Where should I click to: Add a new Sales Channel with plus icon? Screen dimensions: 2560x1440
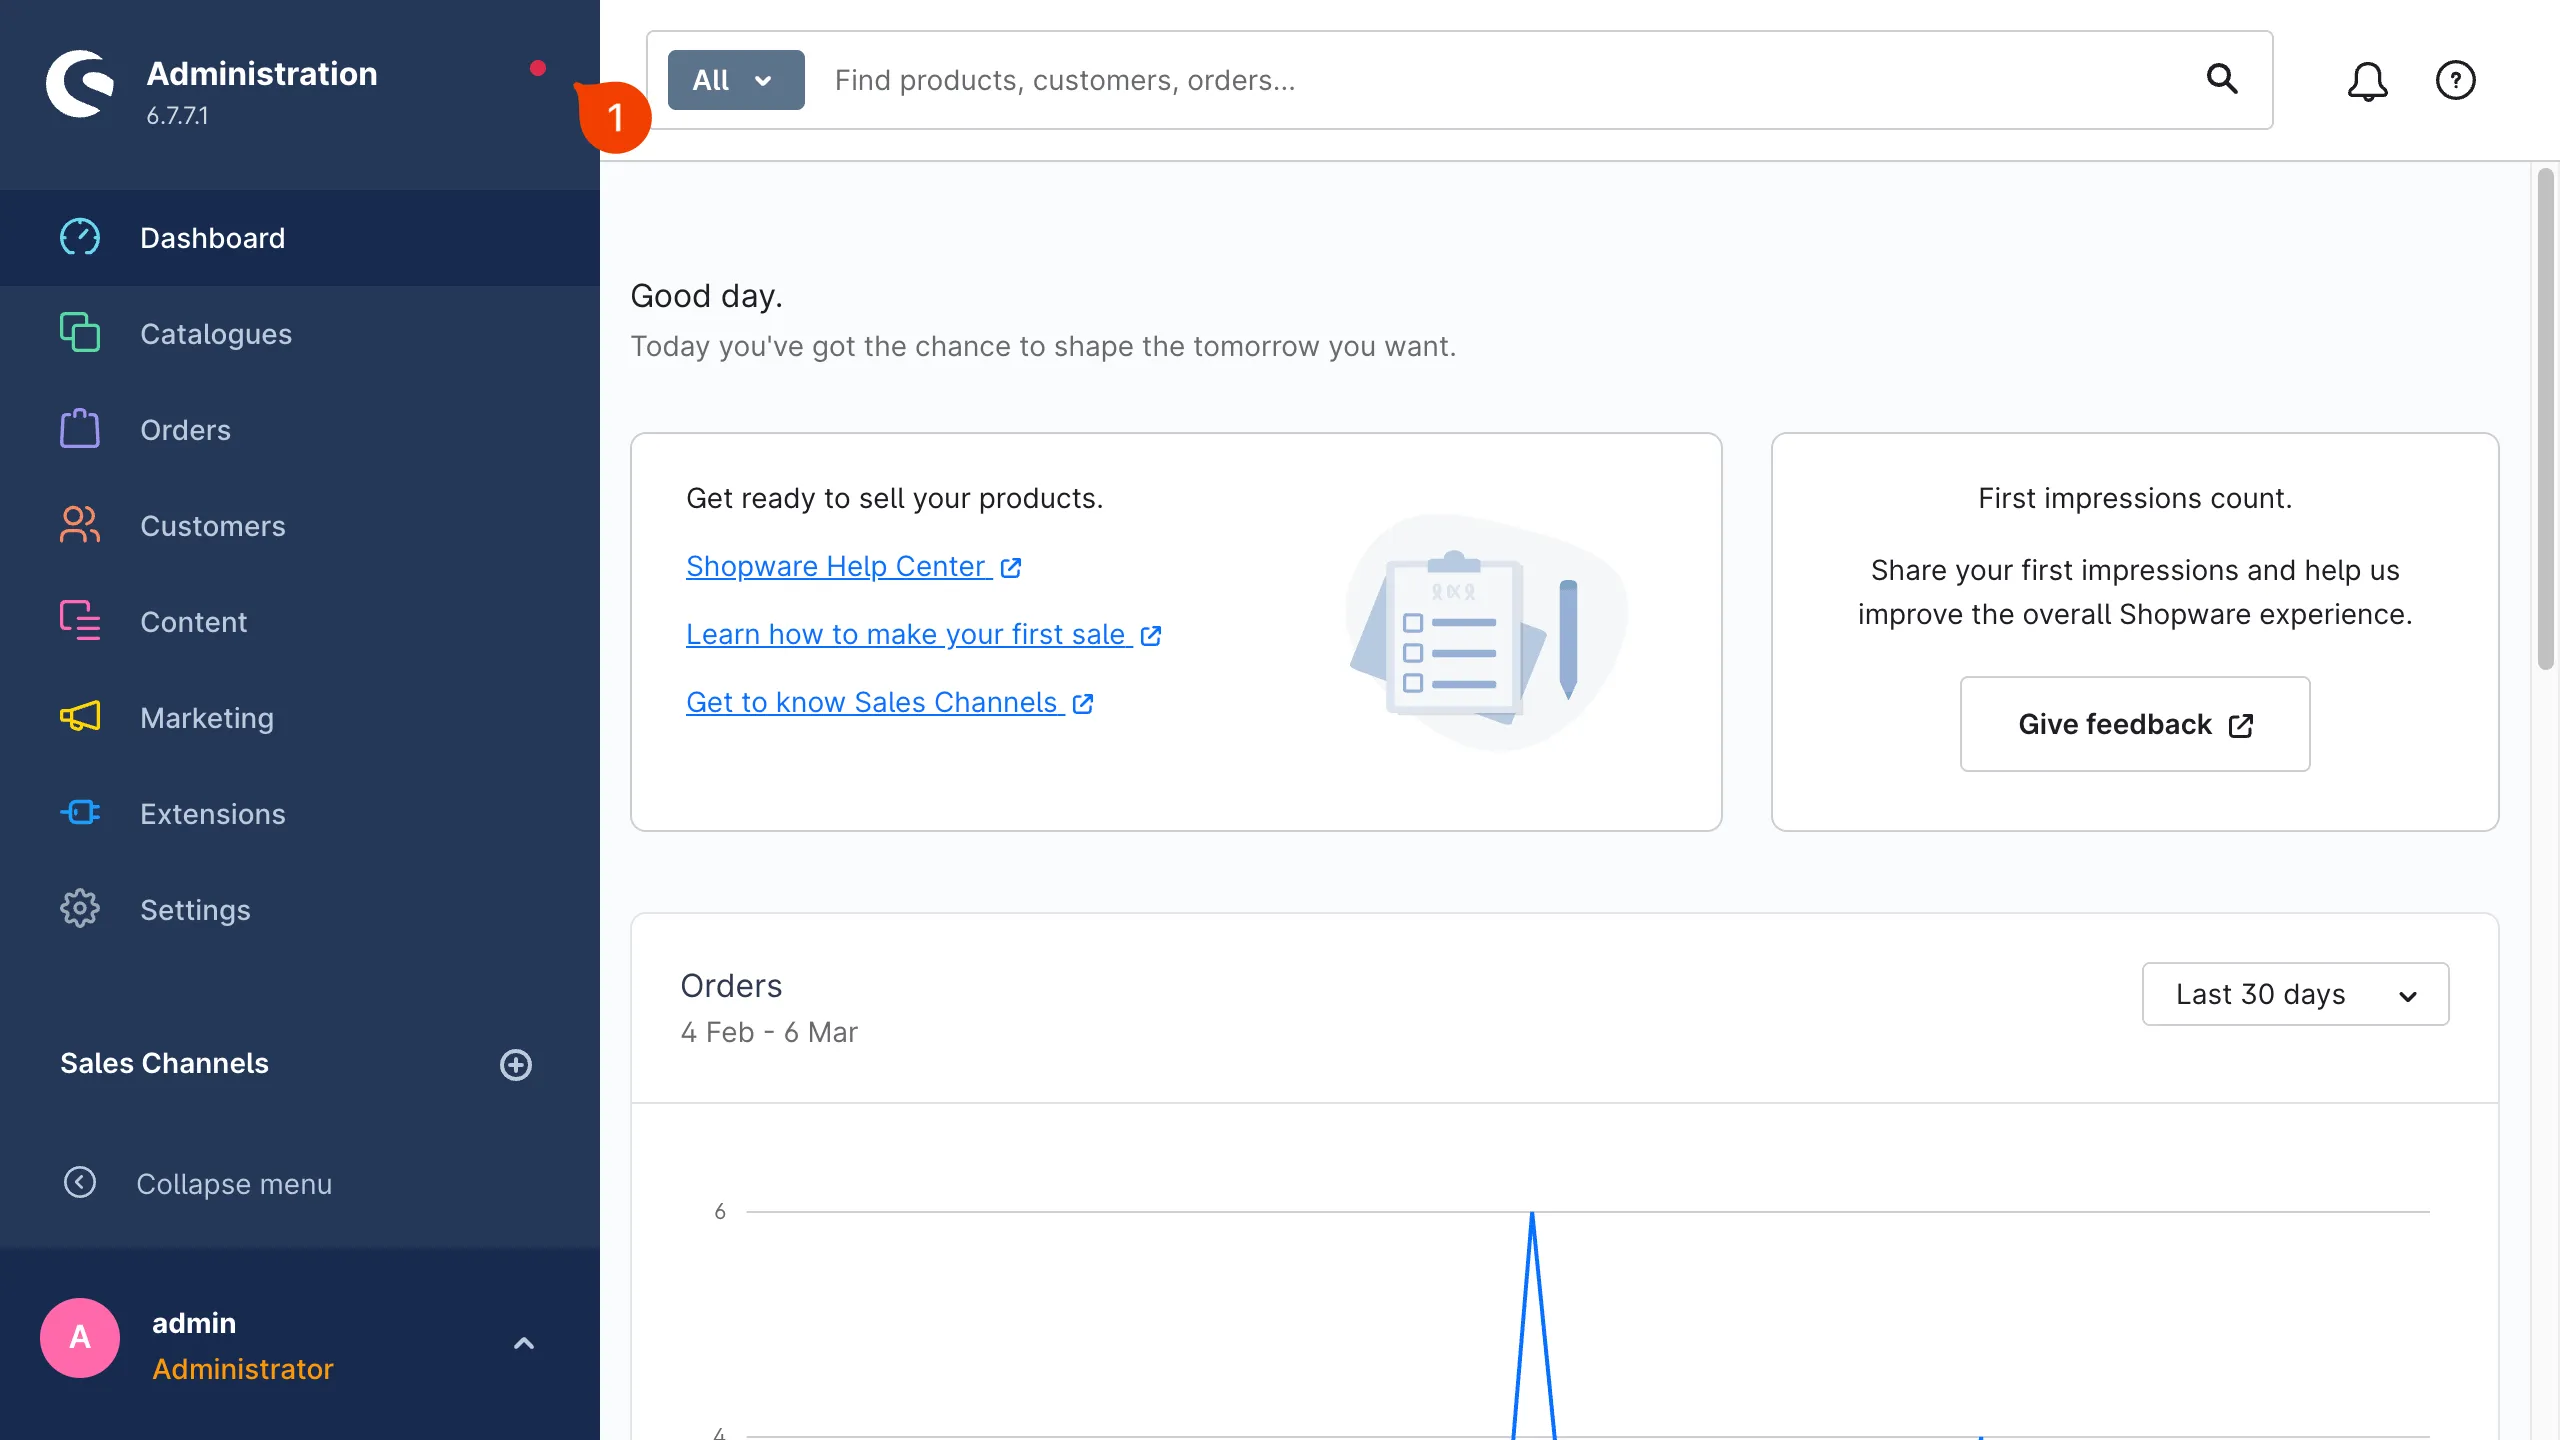516,1064
